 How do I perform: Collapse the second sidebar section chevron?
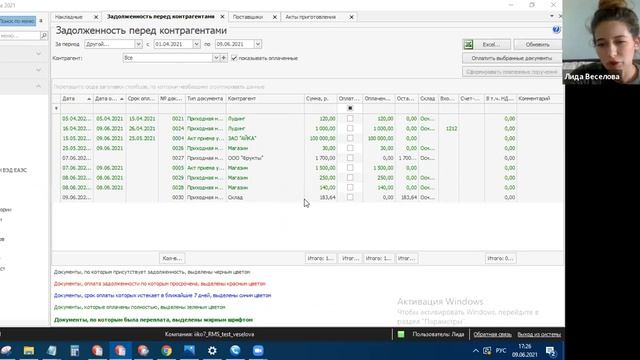point(38,70)
